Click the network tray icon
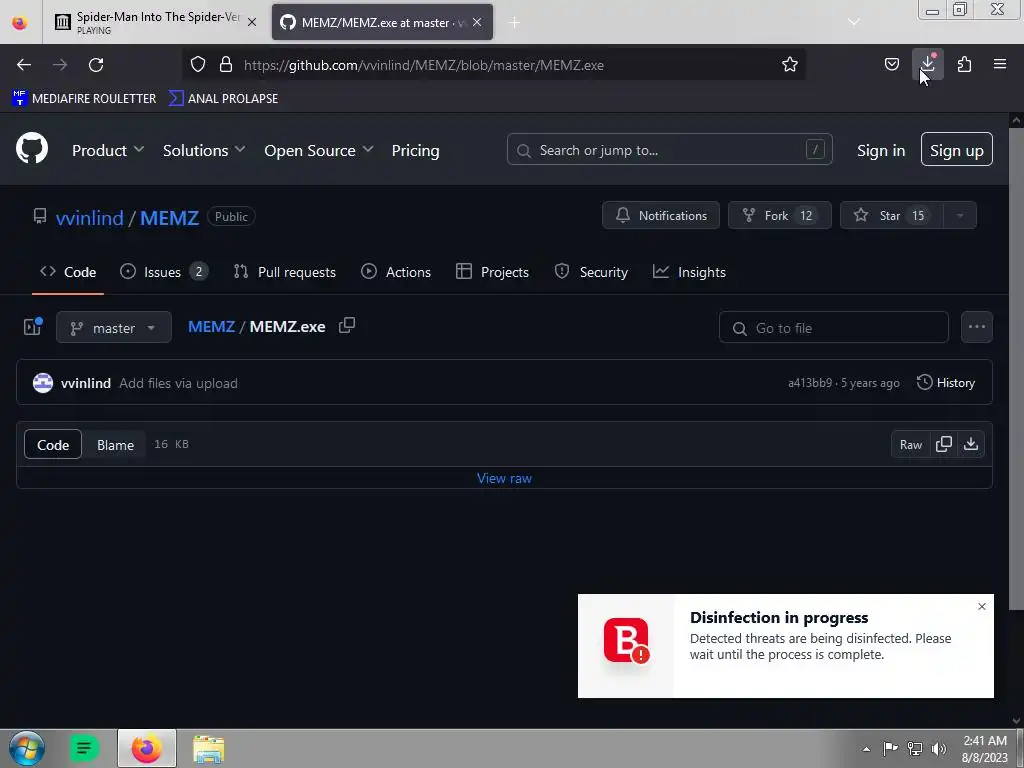The height and width of the screenshot is (768, 1024). point(915,749)
